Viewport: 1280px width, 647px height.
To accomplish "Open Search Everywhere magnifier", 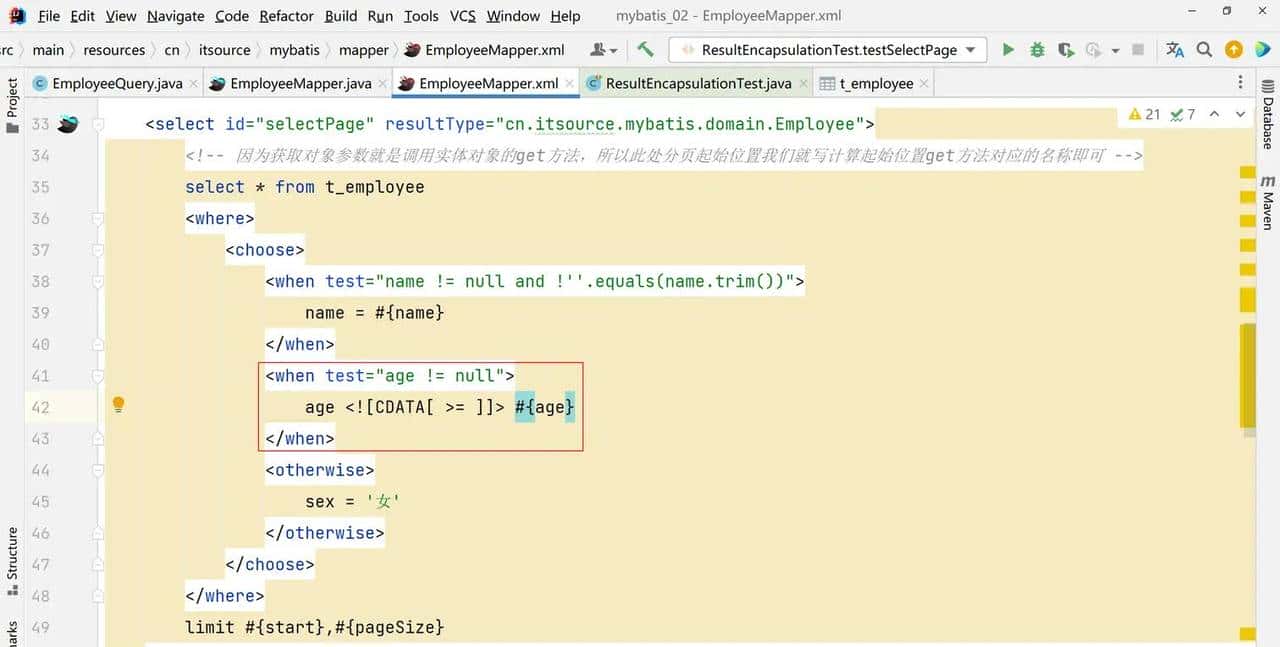I will [1204, 50].
